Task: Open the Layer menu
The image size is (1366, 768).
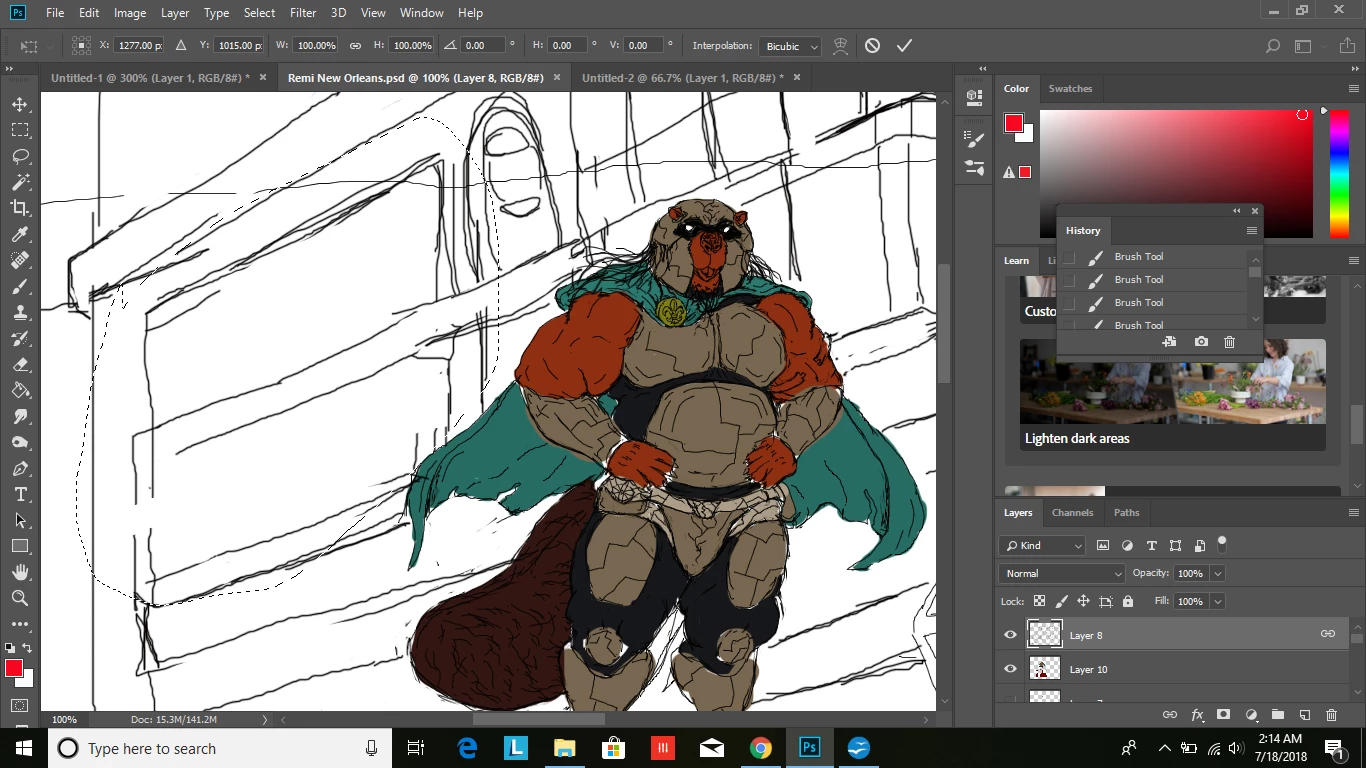Action: 175,13
